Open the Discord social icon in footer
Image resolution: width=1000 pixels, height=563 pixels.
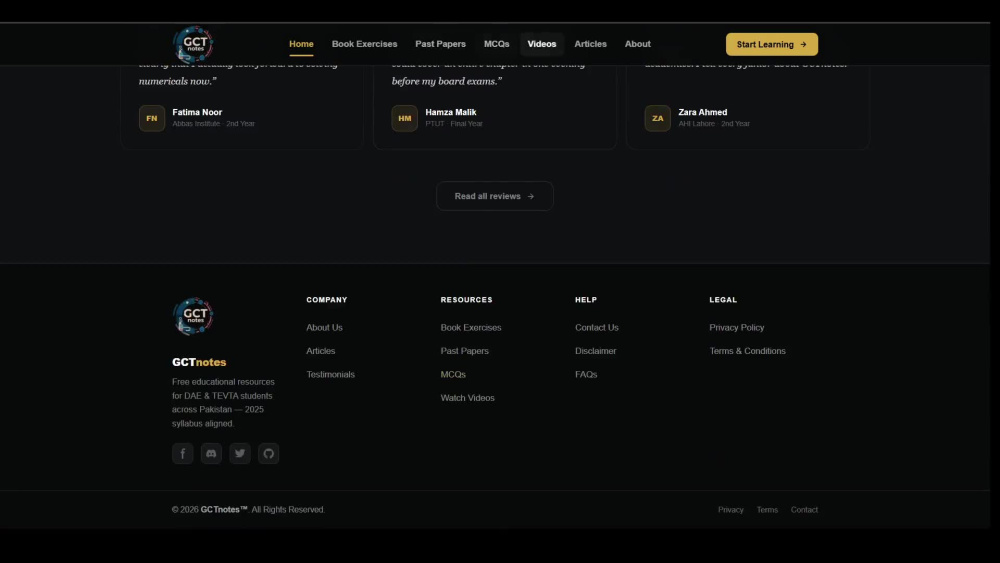click(211, 453)
